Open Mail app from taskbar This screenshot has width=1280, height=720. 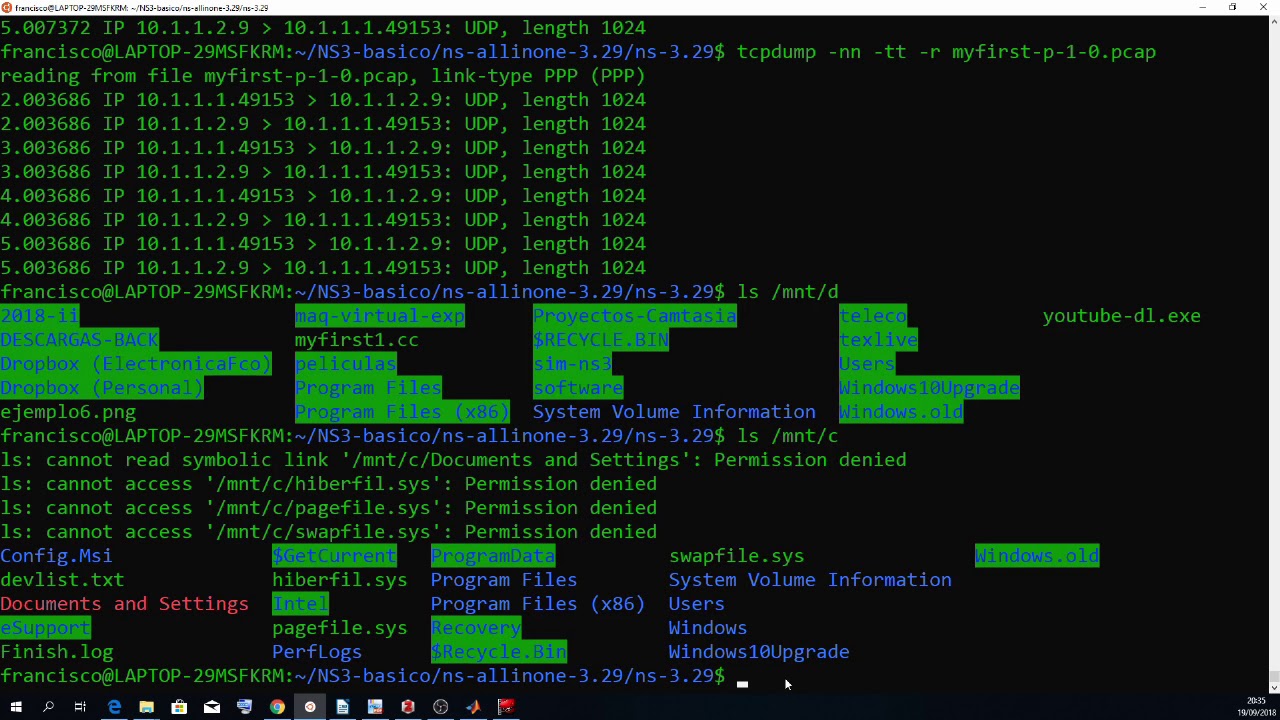click(212, 707)
